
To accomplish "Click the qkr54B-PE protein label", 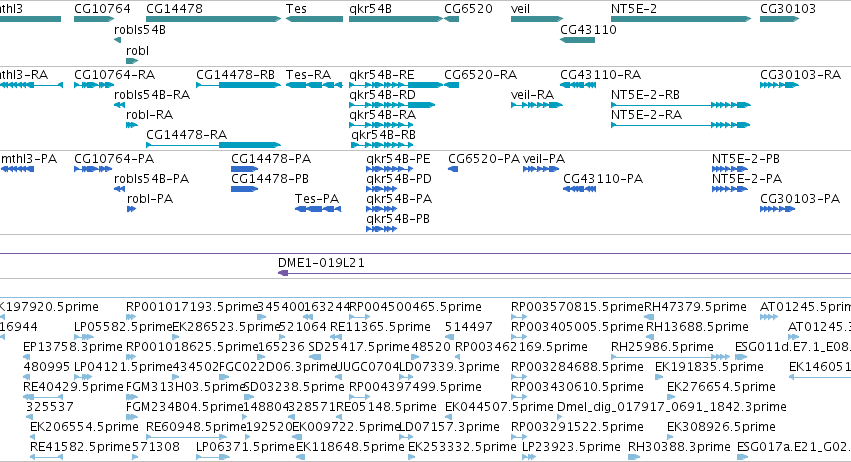I will pos(398,159).
